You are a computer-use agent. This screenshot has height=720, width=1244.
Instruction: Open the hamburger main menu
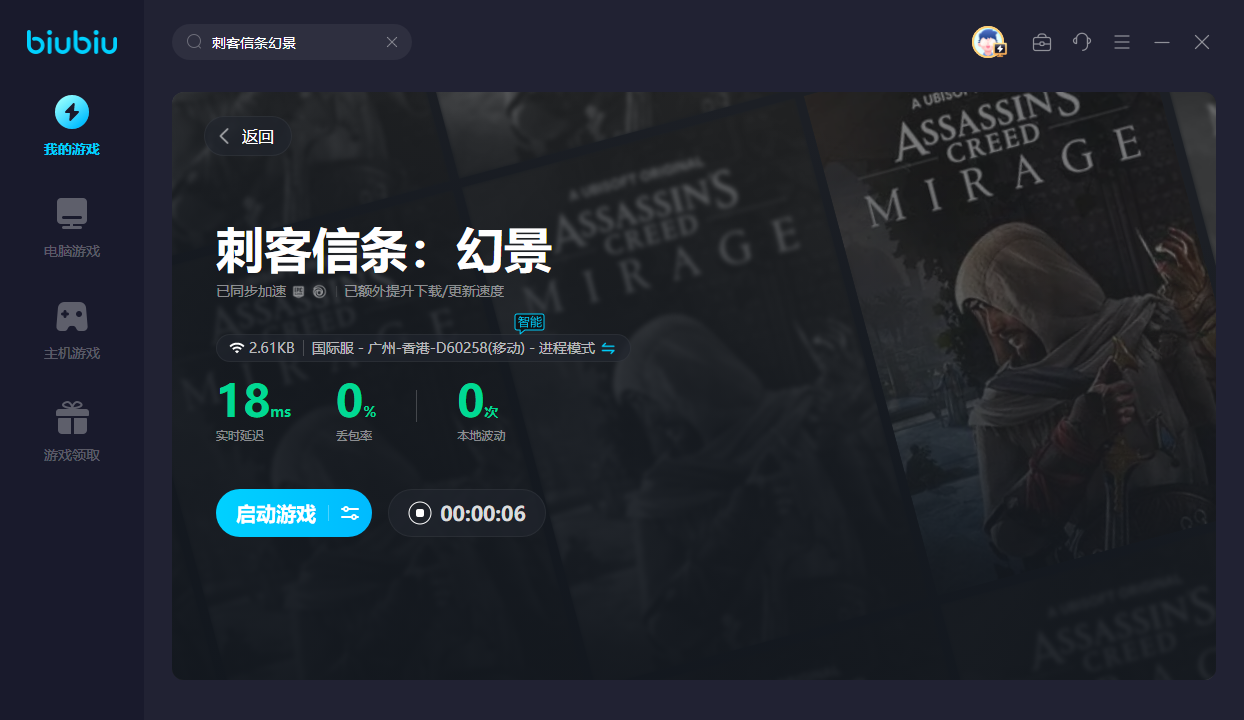click(1122, 42)
